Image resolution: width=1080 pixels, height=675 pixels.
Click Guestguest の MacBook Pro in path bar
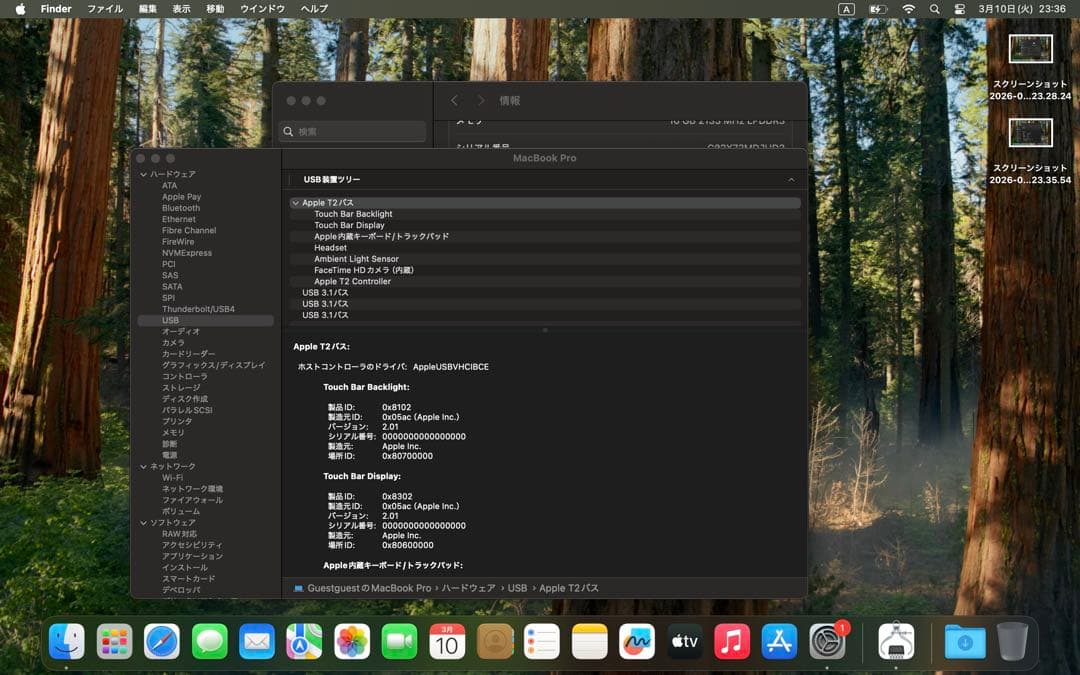(368, 588)
